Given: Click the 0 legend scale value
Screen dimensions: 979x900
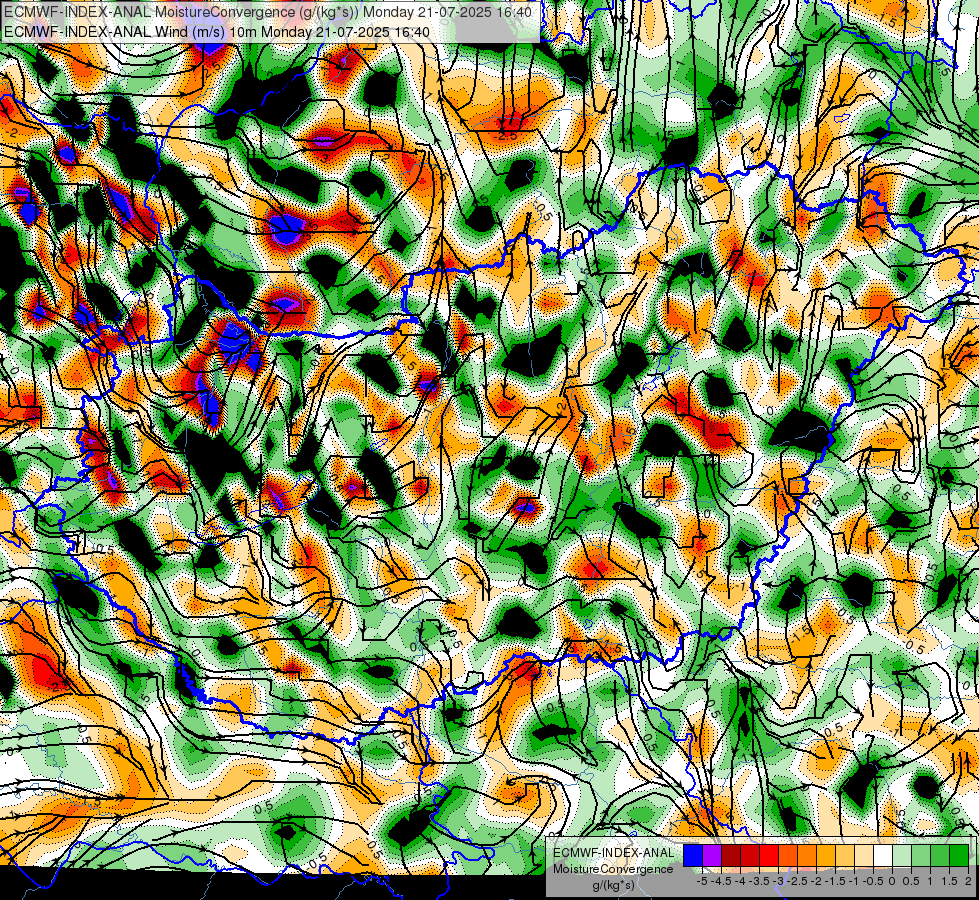Looking at the screenshot, I should (892, 881).
